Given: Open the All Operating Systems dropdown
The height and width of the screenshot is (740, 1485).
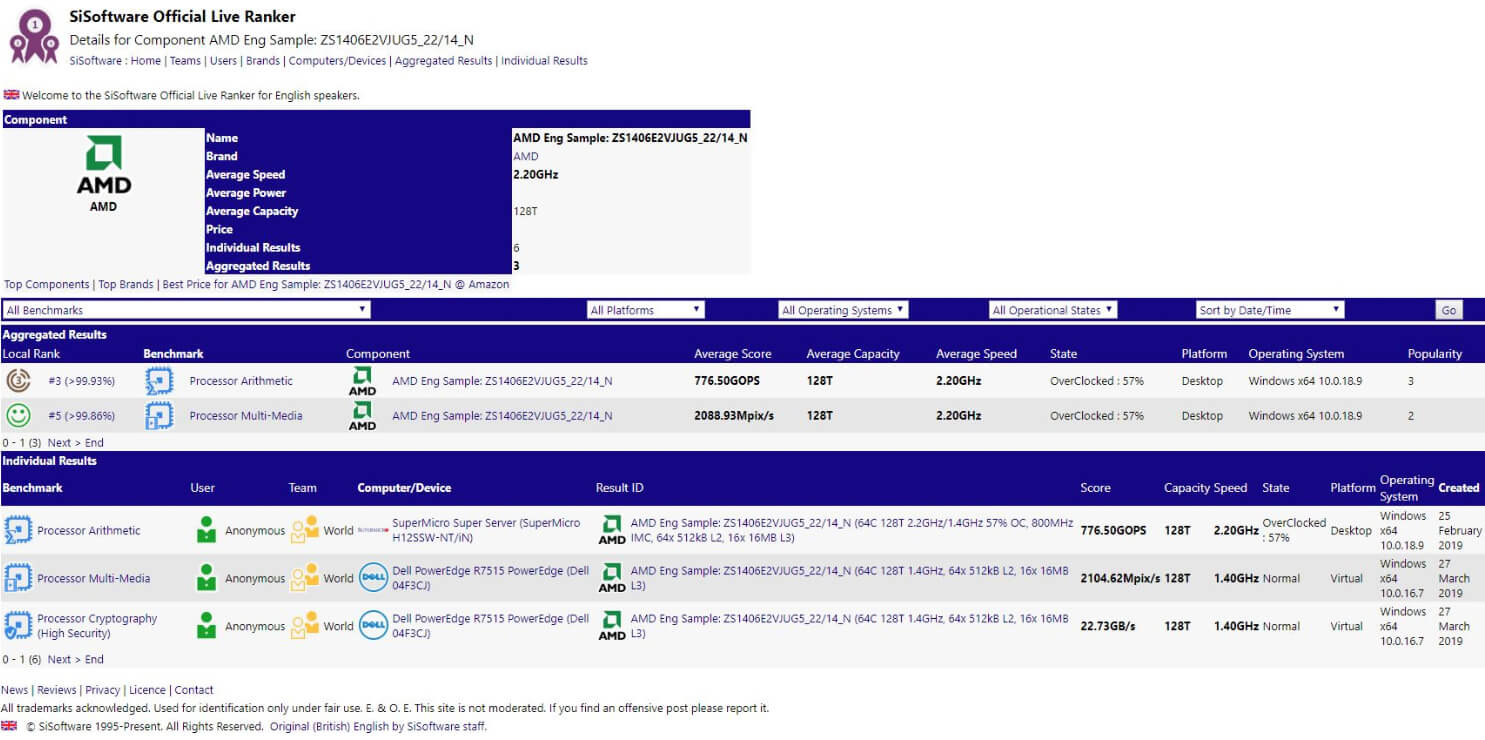Looking at the screenshot, I should tap(843, 310).
